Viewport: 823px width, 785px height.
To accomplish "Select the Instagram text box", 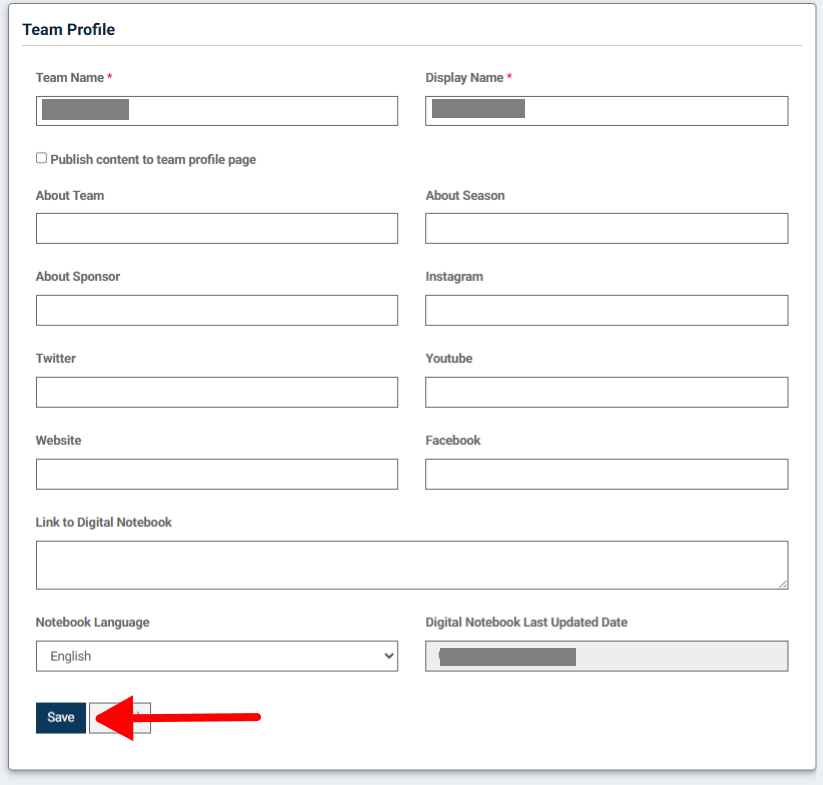I will (x=607, y=310).
